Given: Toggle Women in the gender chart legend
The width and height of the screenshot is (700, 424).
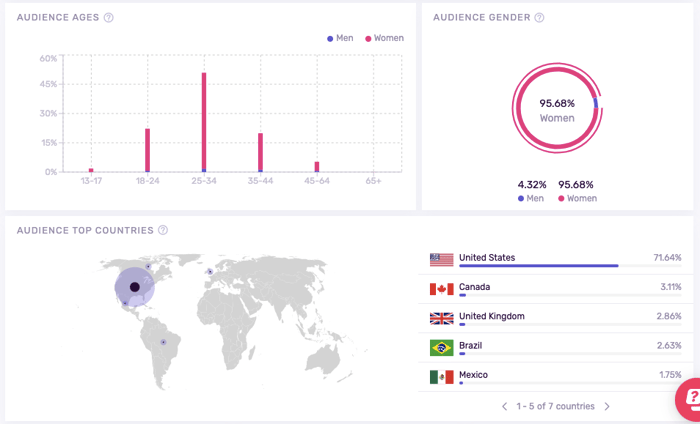Looking at the screenshot, I should (x=576, y=198).
